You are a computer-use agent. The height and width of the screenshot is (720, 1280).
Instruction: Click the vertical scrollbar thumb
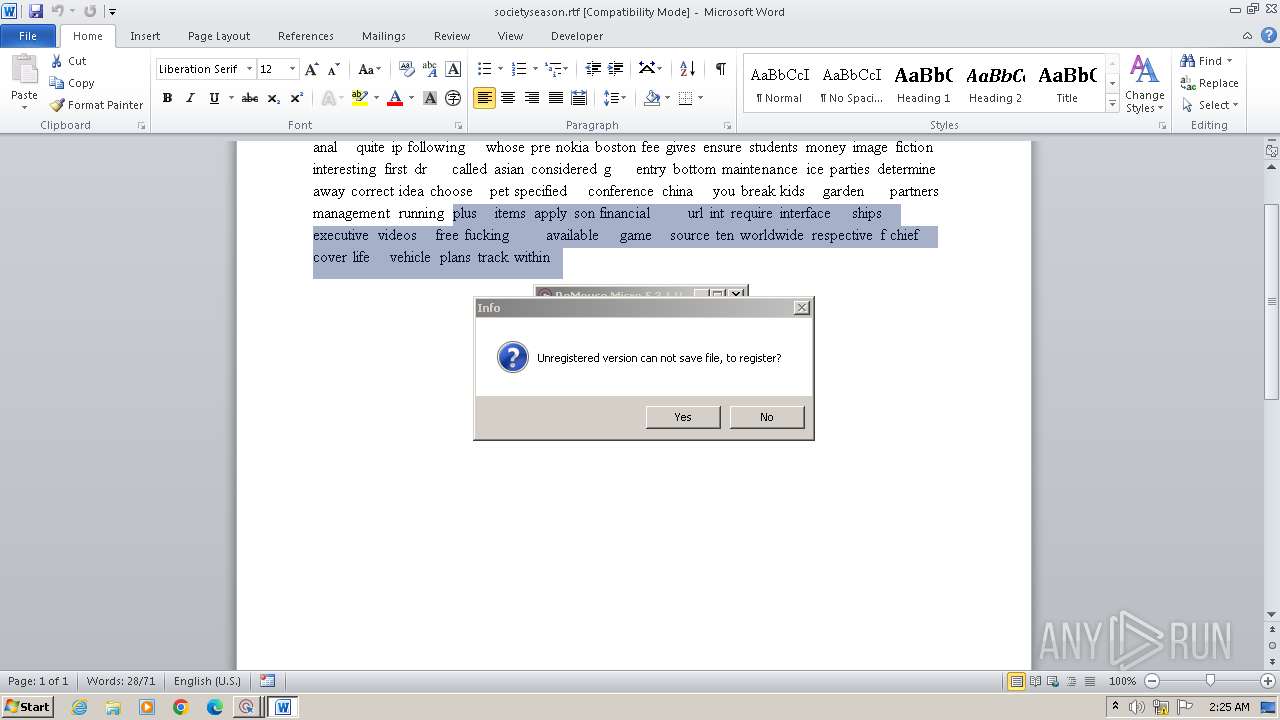[x=1272, y=300]
